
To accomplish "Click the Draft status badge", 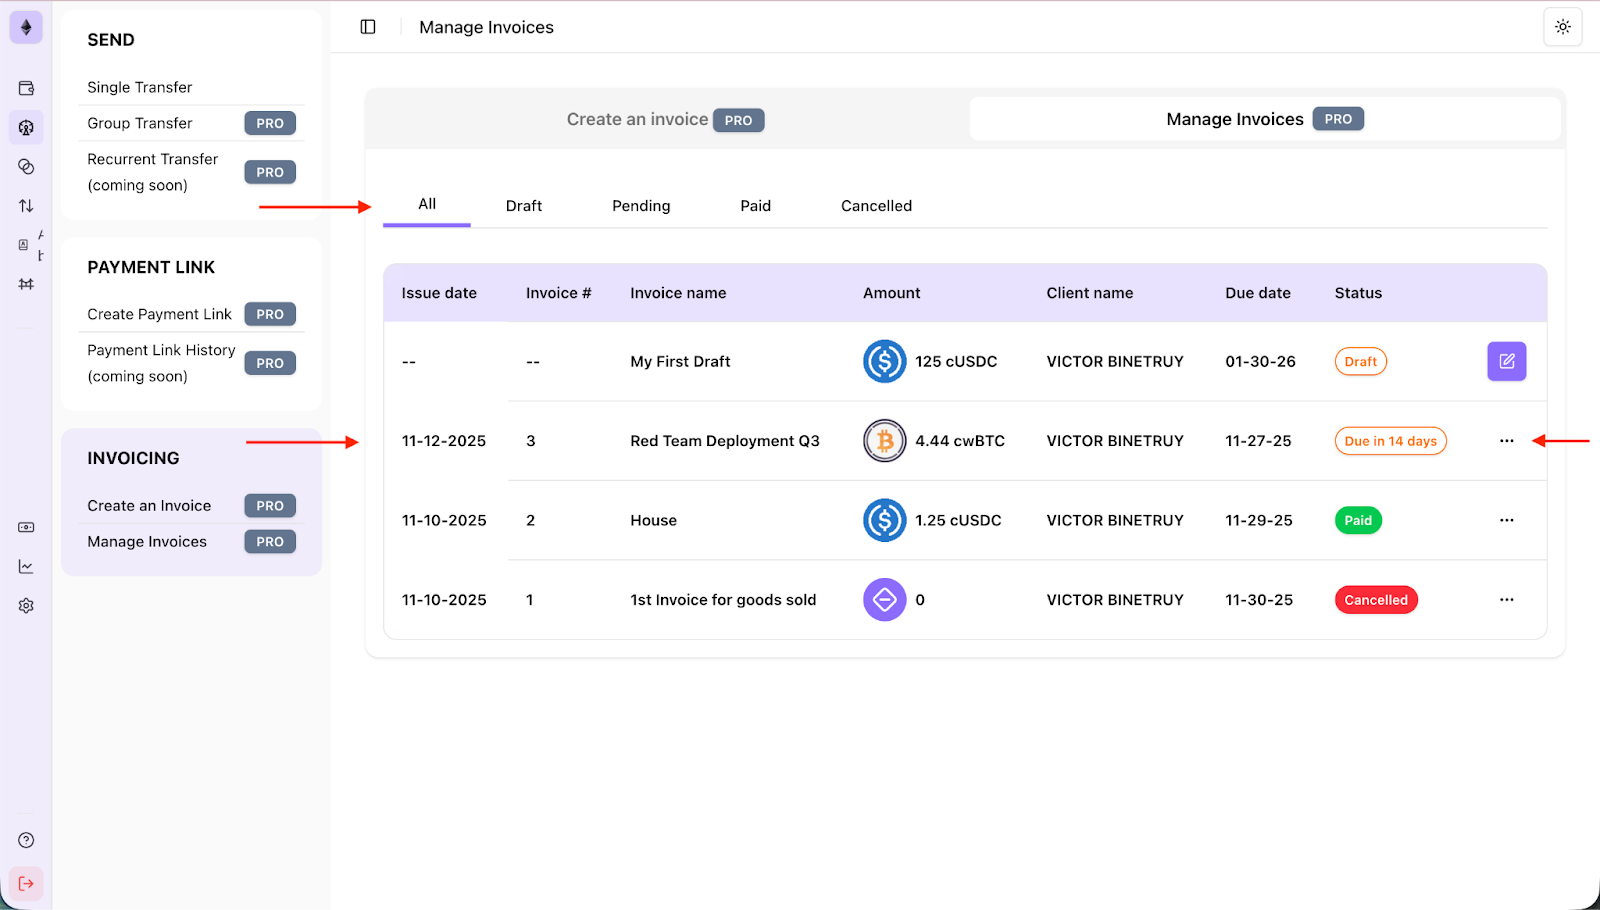I will (x=1361, y=361).
